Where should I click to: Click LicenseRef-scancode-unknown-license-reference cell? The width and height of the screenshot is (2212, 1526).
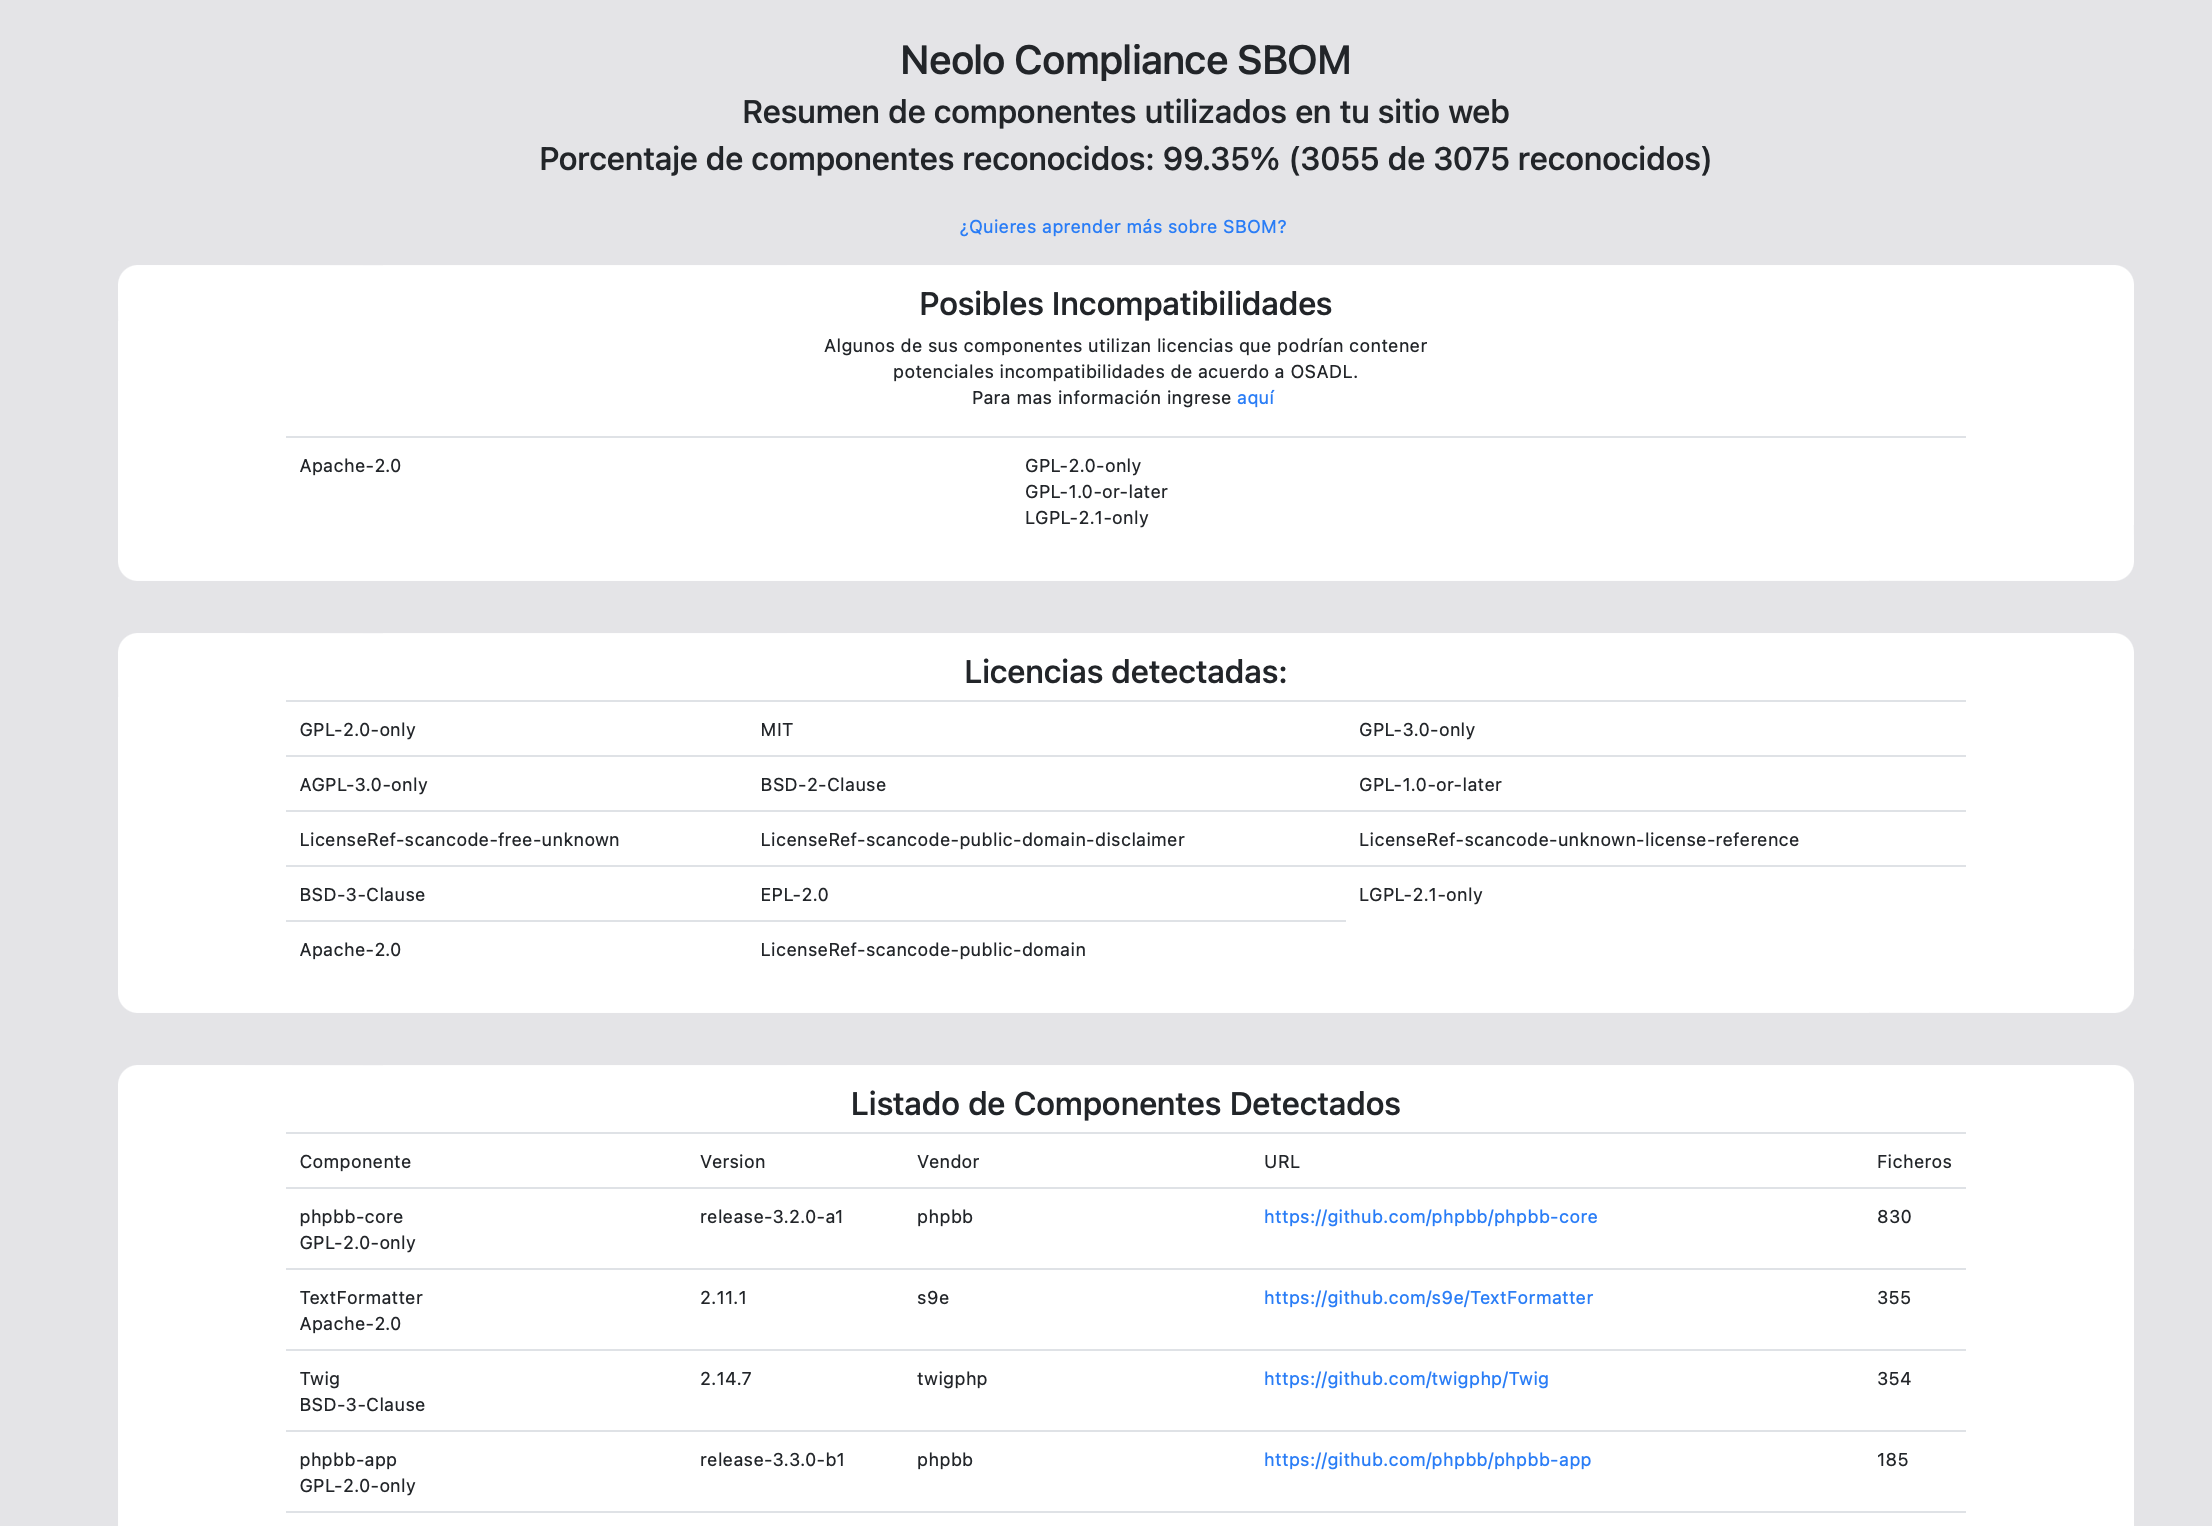pyautogui.click(x=1579, y=840)
